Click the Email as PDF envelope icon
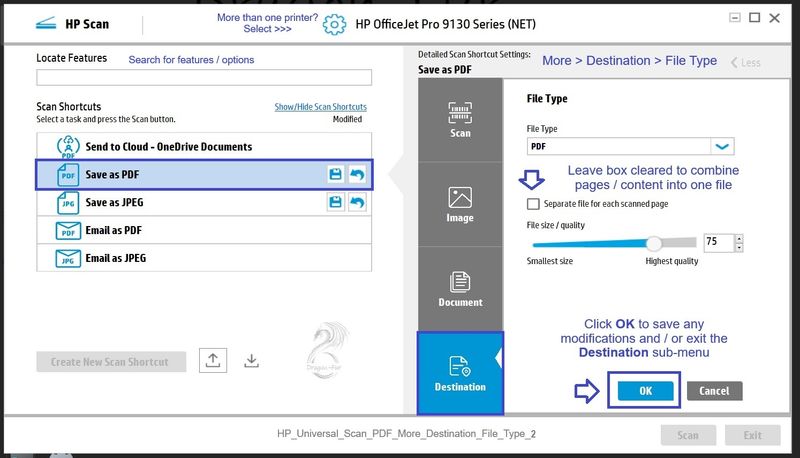 pos(68,231)
